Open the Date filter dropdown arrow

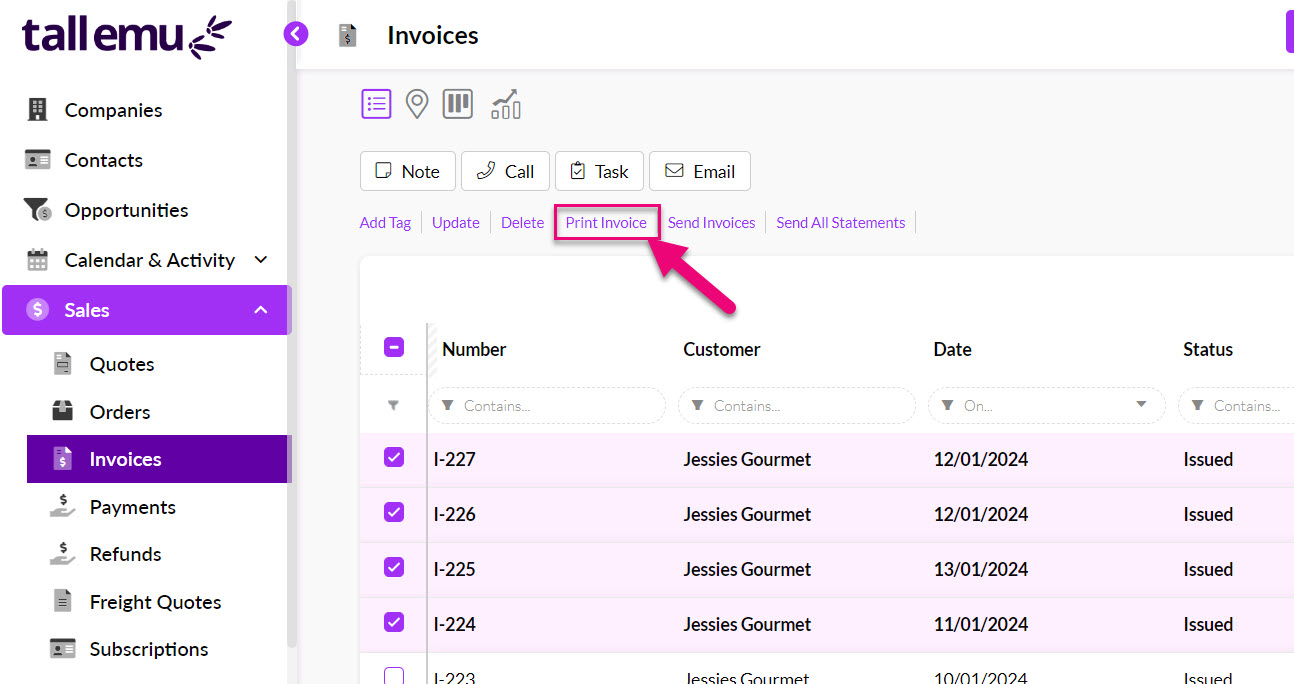[x=1141, y=405]
